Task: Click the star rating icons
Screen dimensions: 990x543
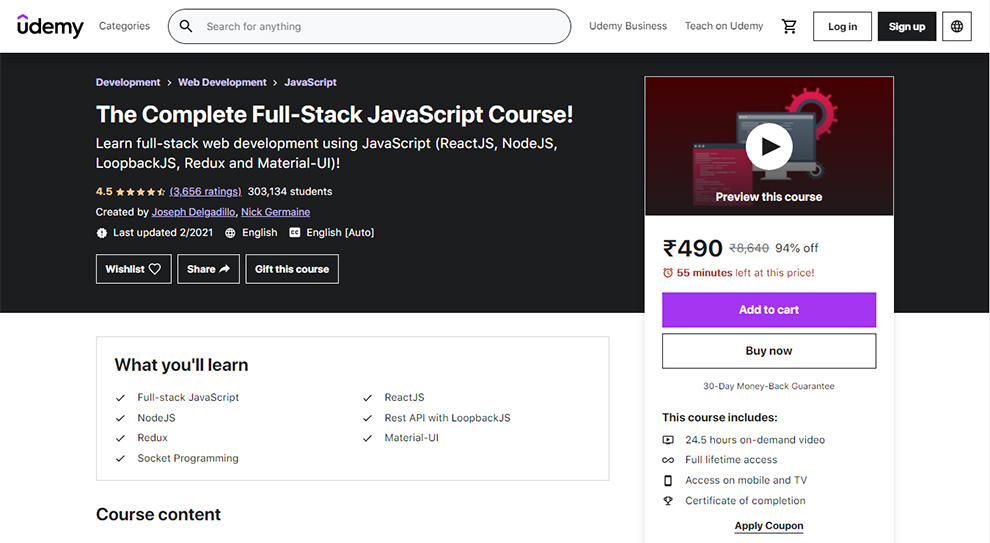Action: coord(140,191)
